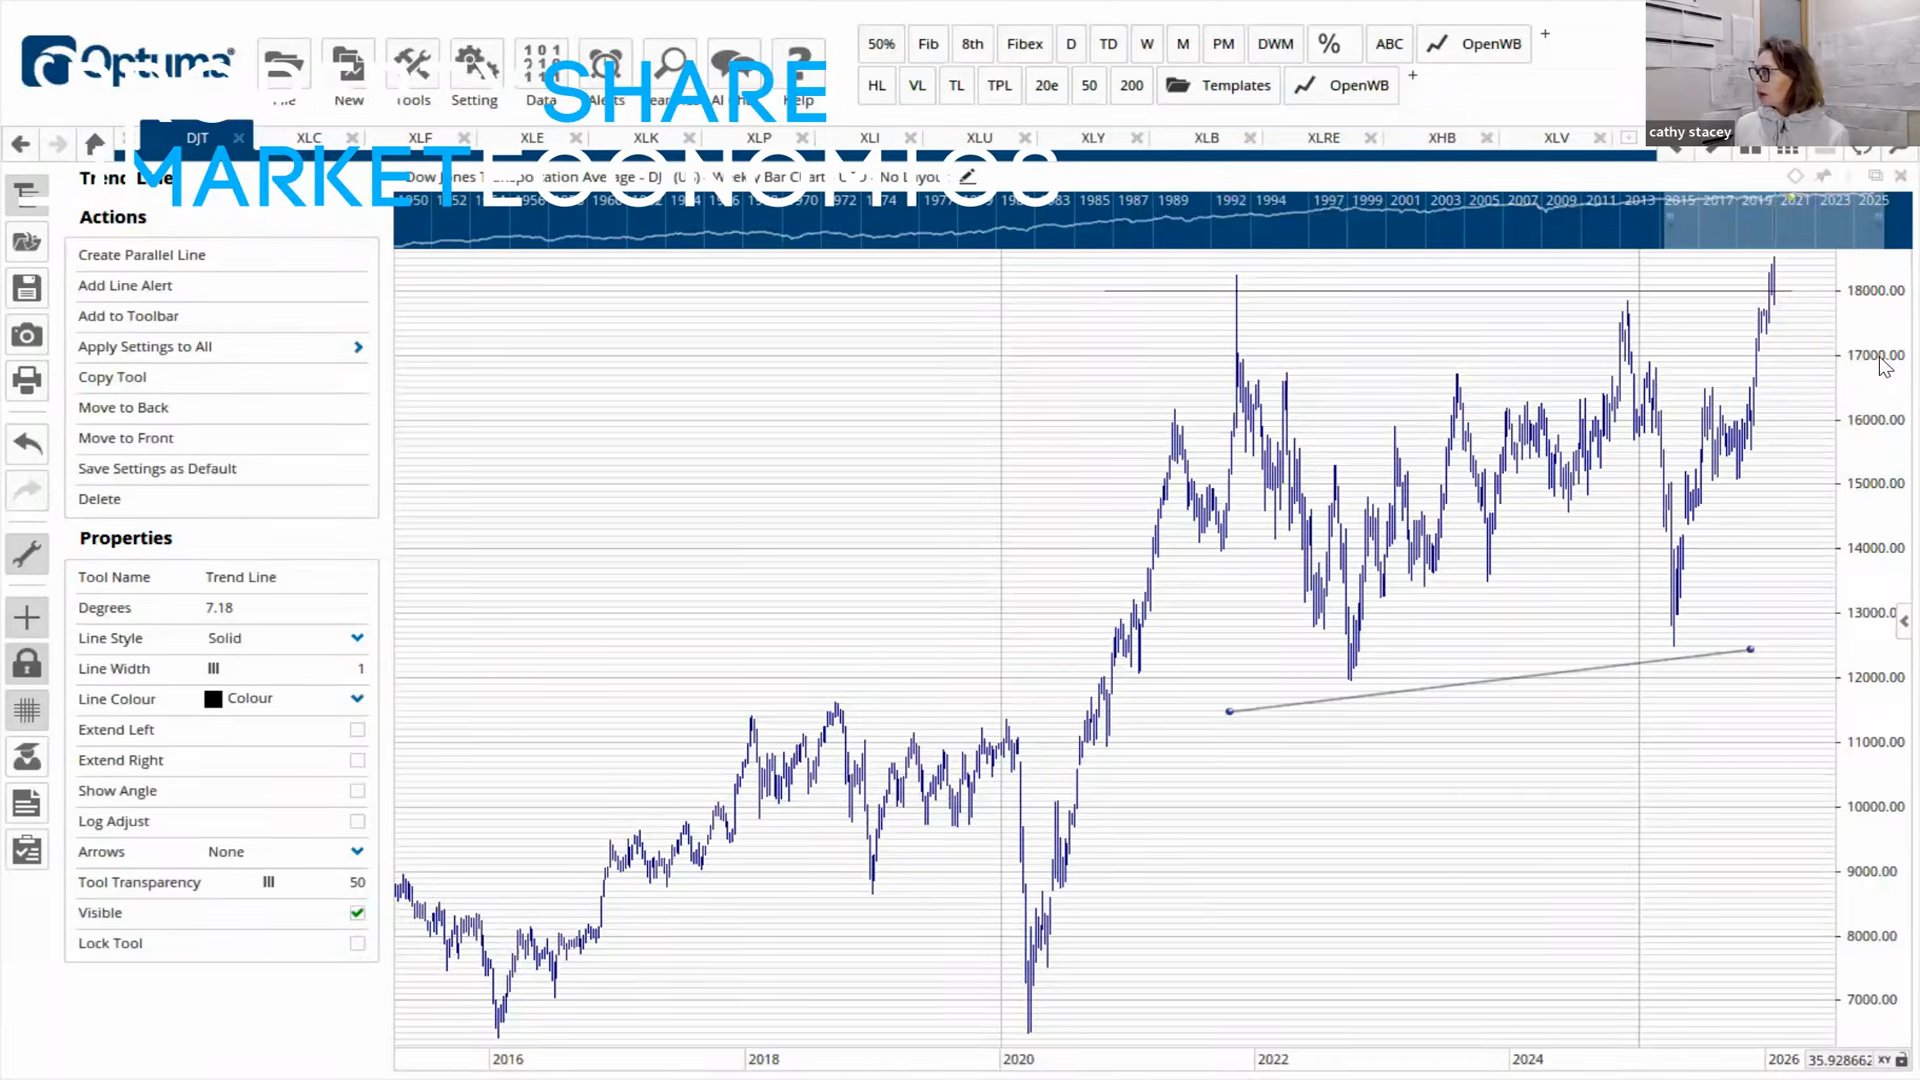Expand the Apply Settings to All submenu
The width and height of the screenshot is (1920, 1080).
(x=357, y=347)
